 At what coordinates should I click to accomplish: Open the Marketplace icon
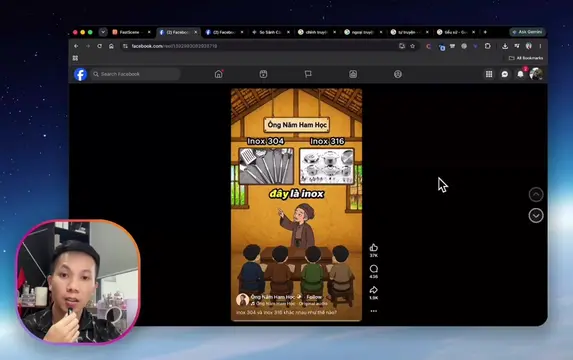coord(353,74)
